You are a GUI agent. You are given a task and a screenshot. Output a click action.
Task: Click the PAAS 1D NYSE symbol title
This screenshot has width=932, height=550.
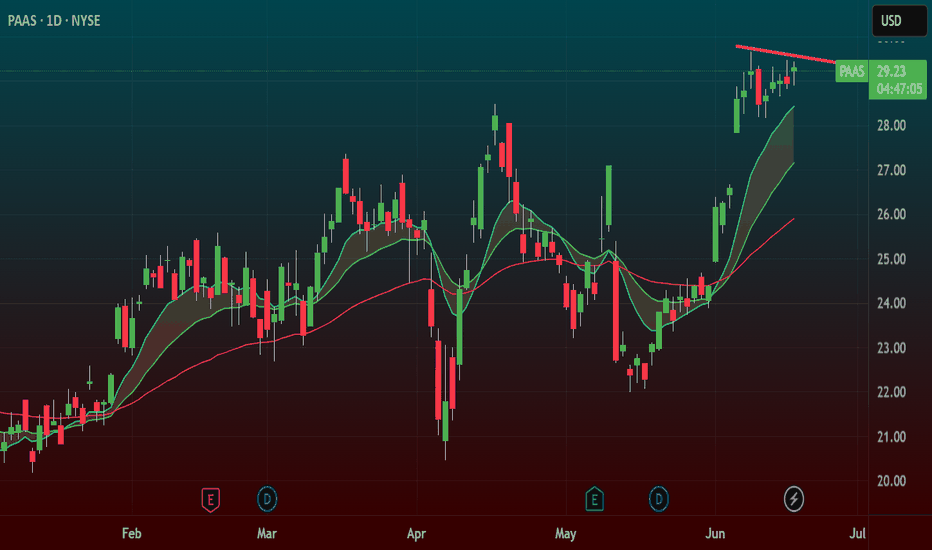click(x=54, y=21)
